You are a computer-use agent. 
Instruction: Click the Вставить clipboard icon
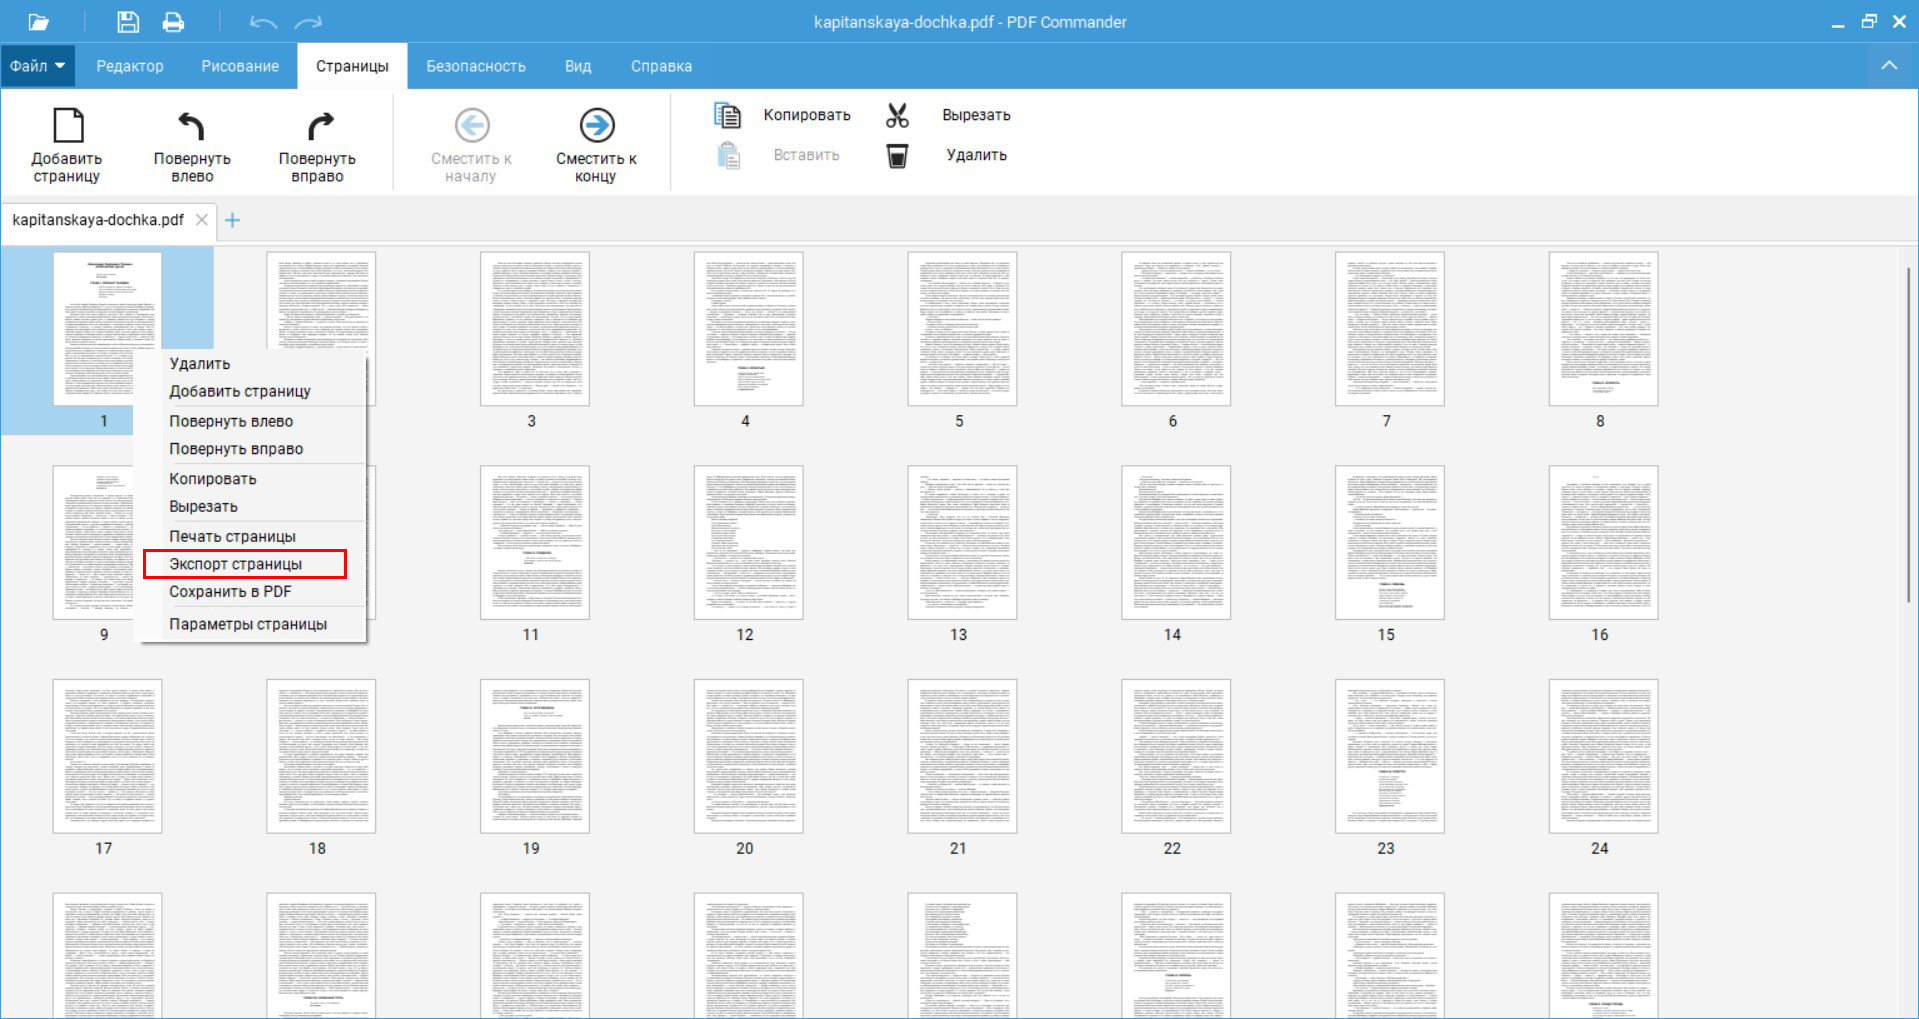(x=729, y=155)
